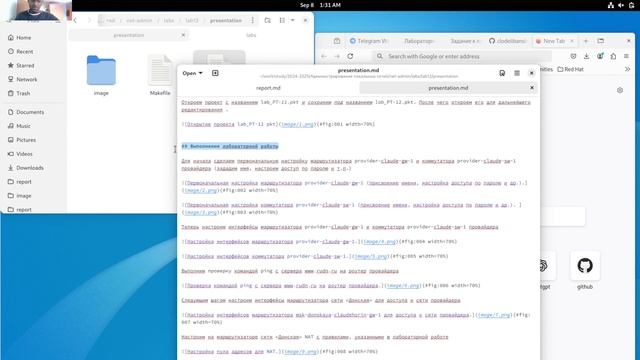Switch to the presentation.md editor tab

[x=448, y=88]
